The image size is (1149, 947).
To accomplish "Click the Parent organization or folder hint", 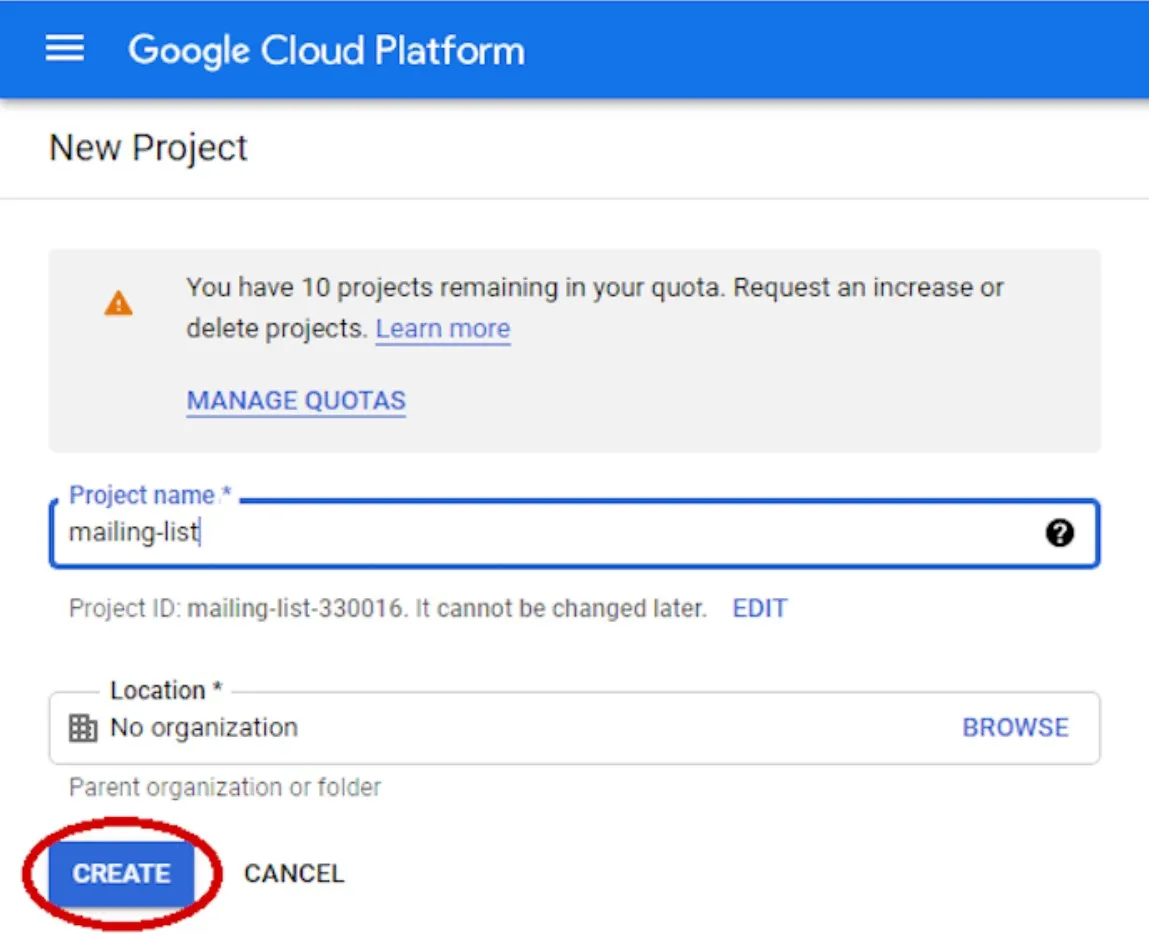I will [x=225, y=787].
